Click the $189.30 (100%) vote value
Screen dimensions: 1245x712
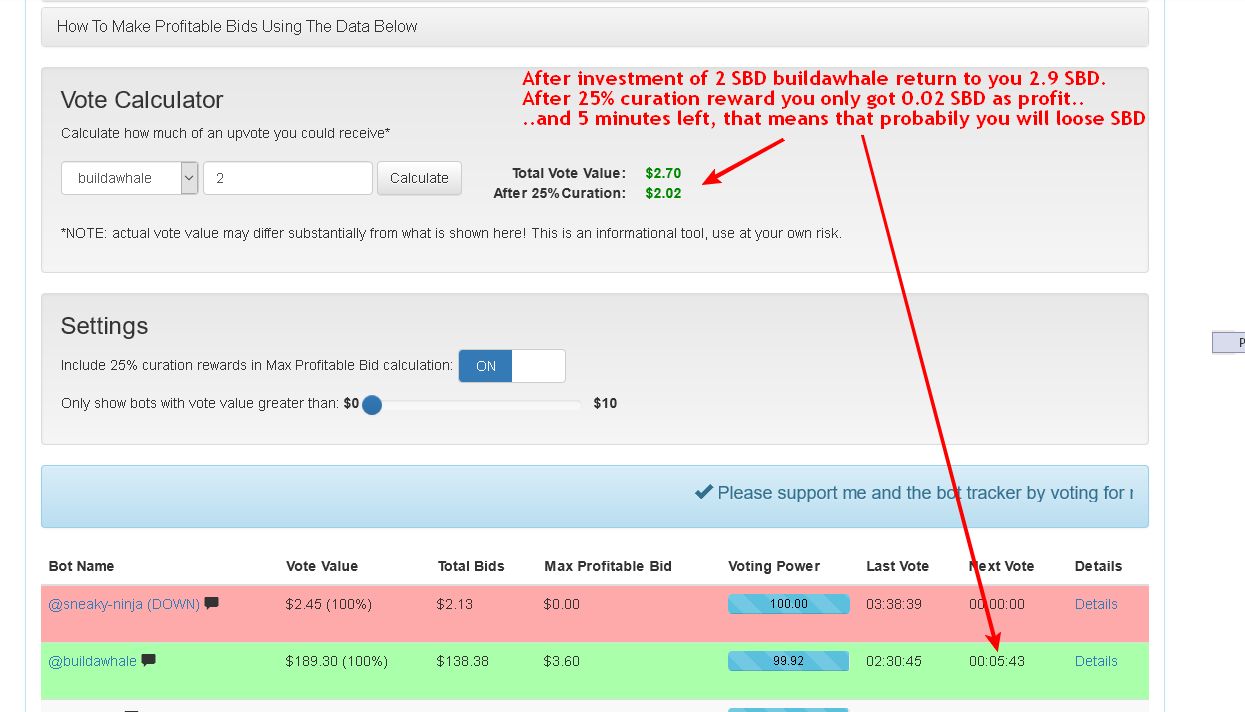(336, 661)
